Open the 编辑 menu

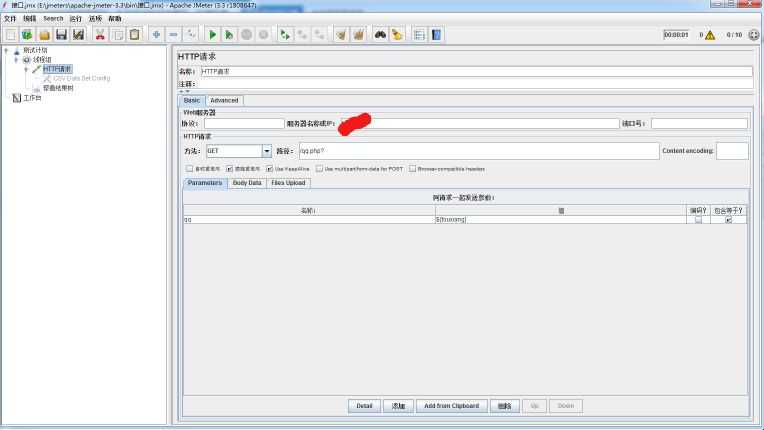(30, 19)
